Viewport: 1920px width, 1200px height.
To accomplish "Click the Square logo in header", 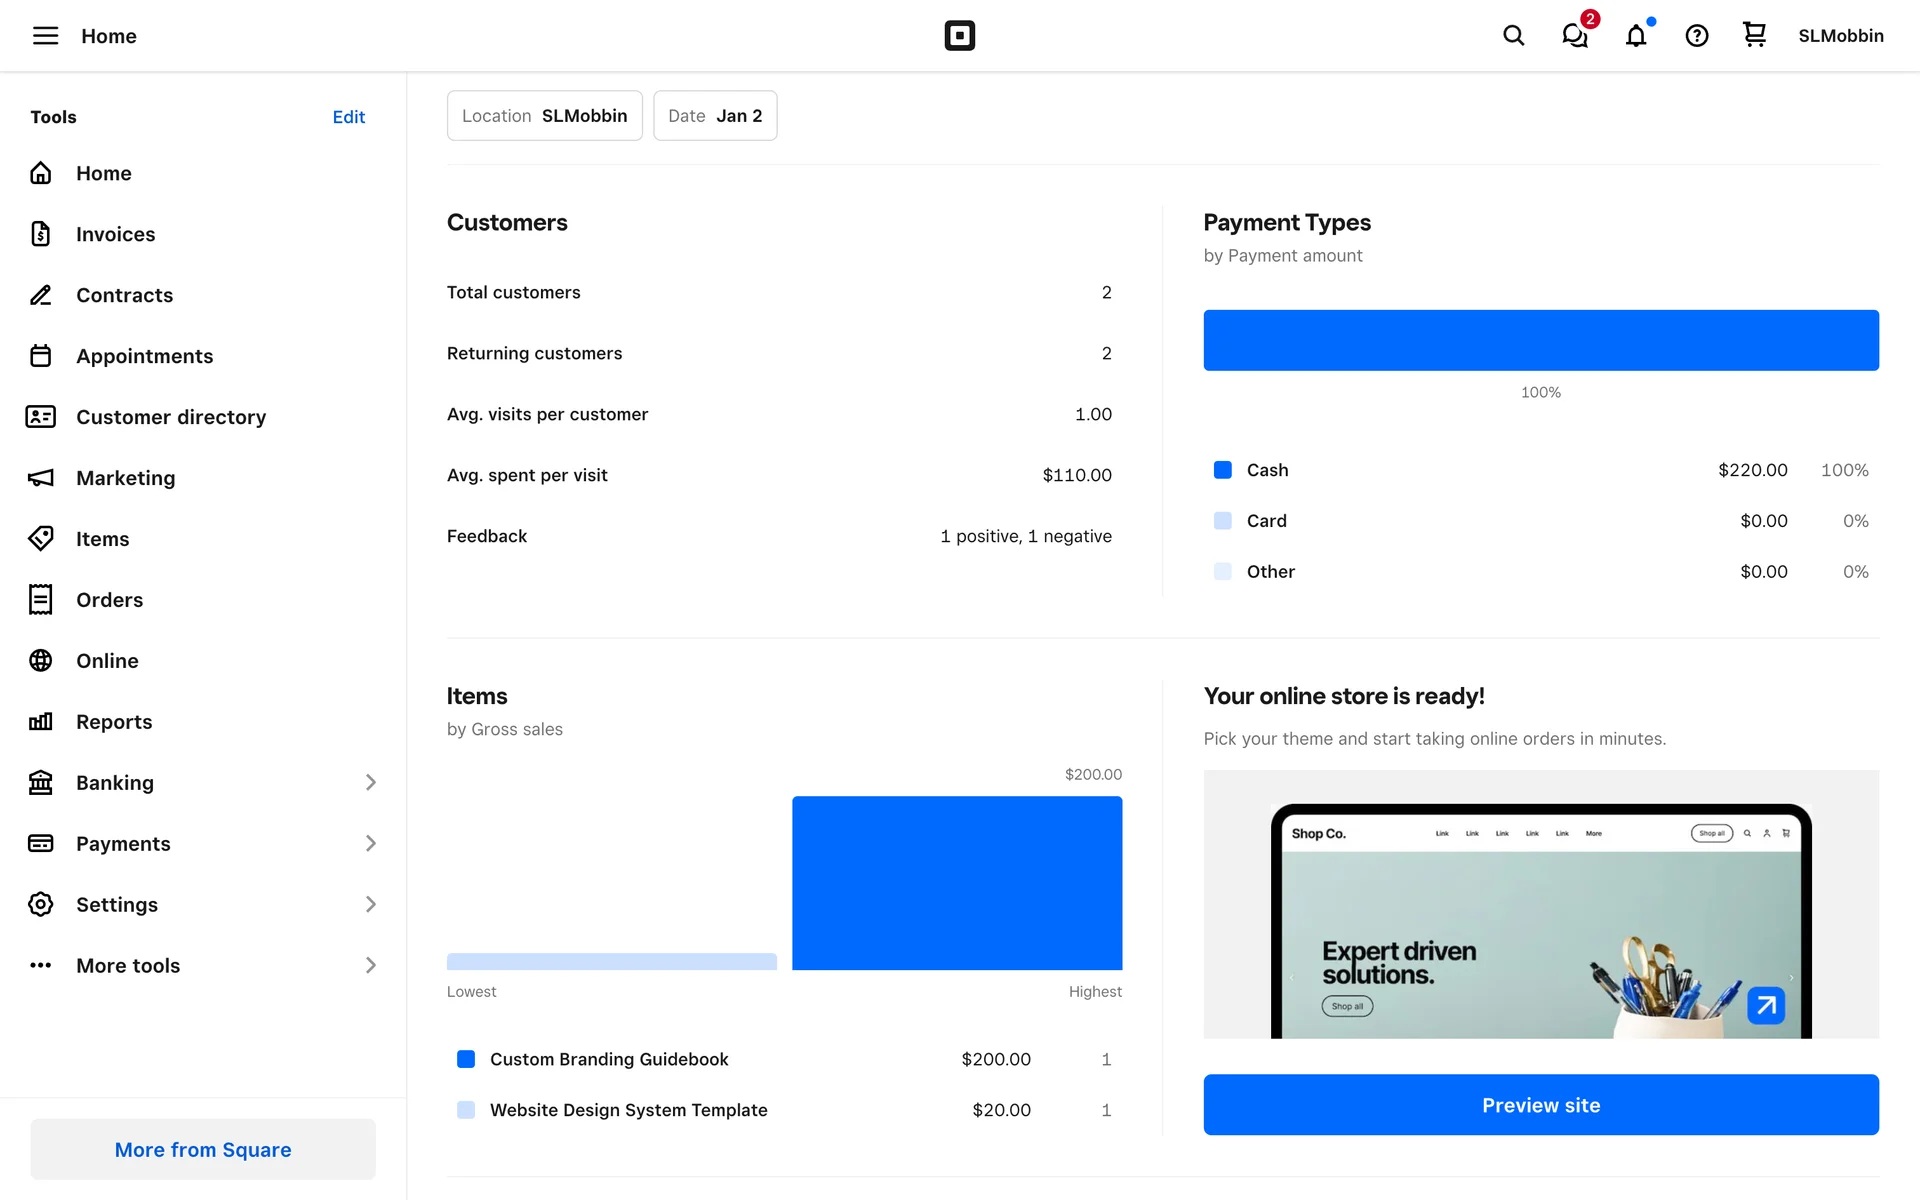I will click(959, 36).
